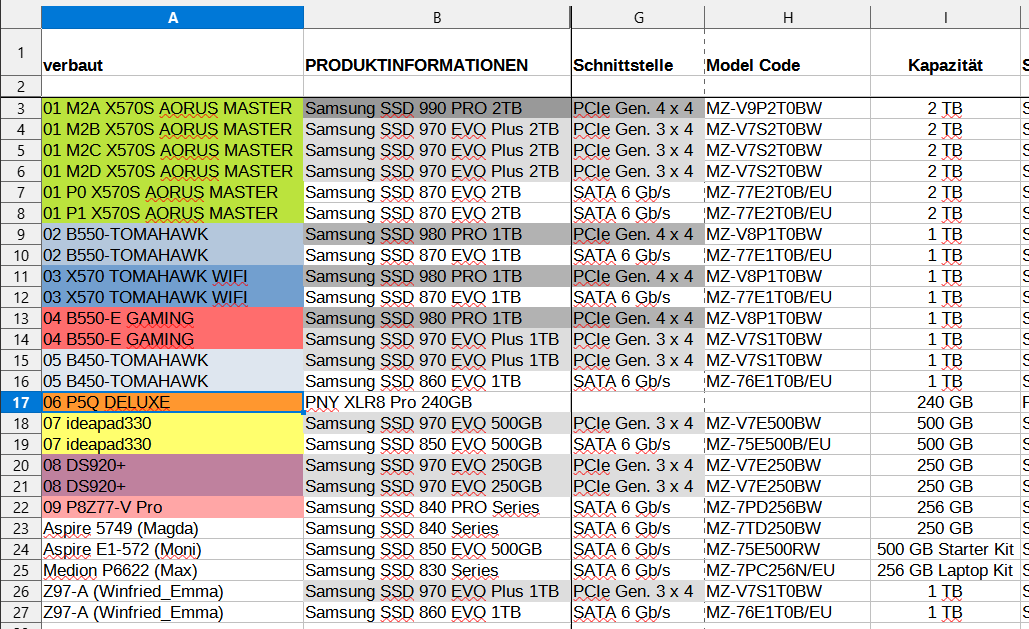Image resolution: width=1029 pixels, height=629 pixels.
Task: Select '08 DS920+' in row 21
Action: [173, 487]
